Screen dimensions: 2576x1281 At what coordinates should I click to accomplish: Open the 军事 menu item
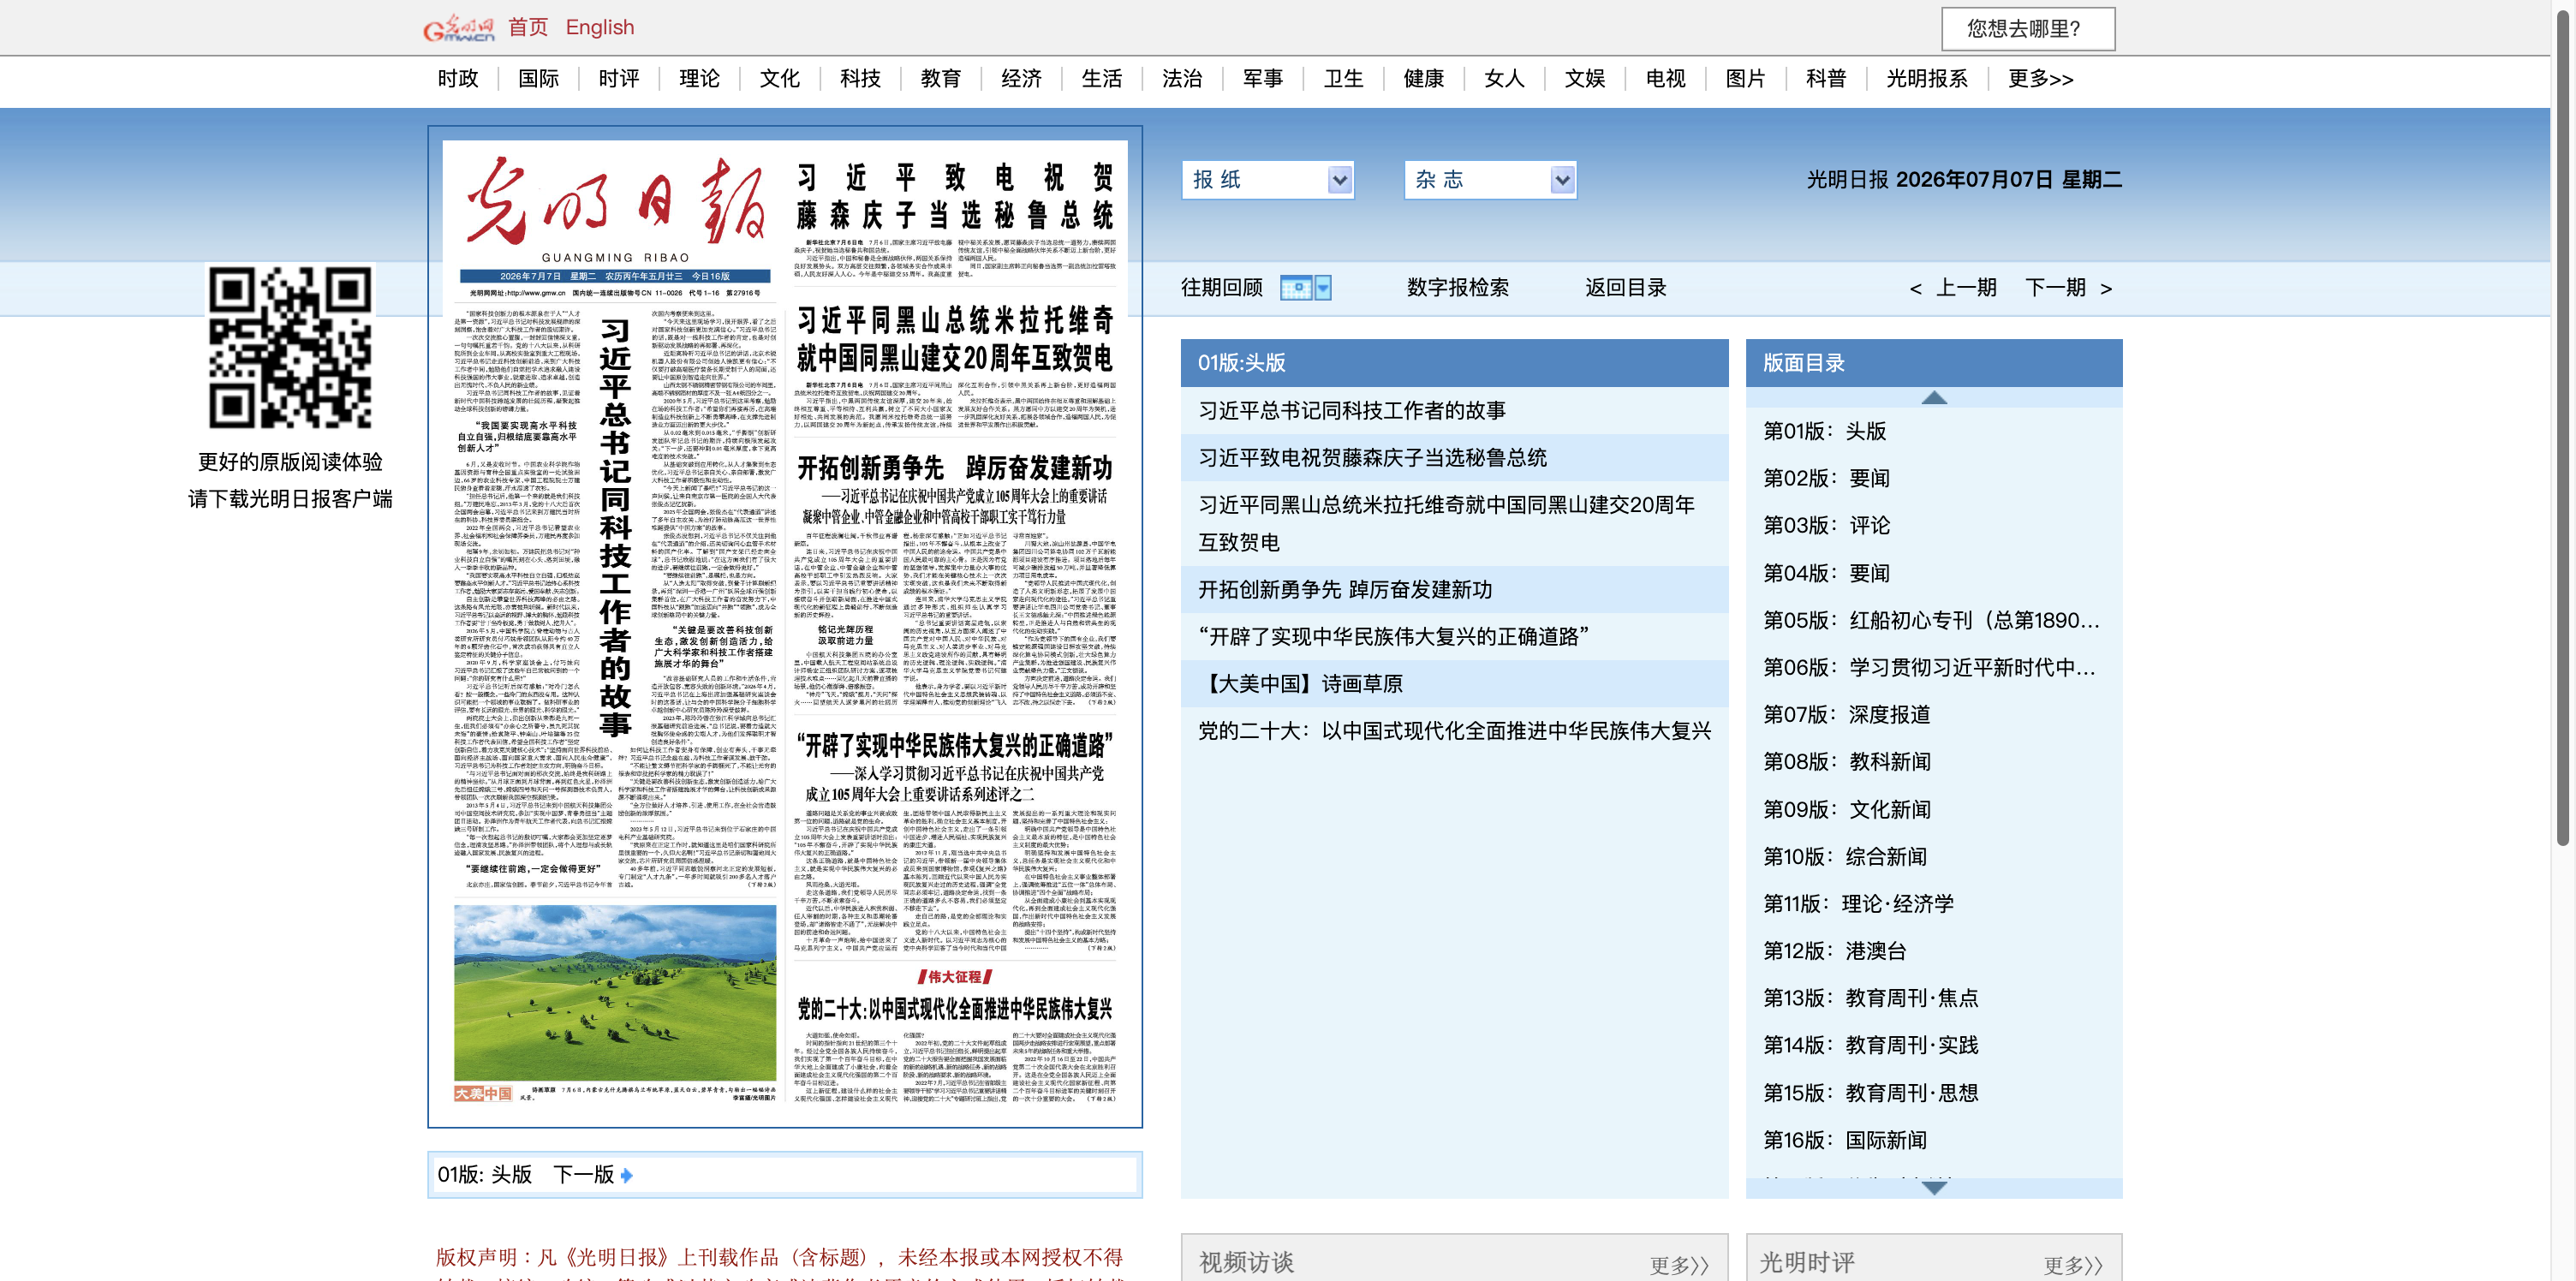(1263, 78)
